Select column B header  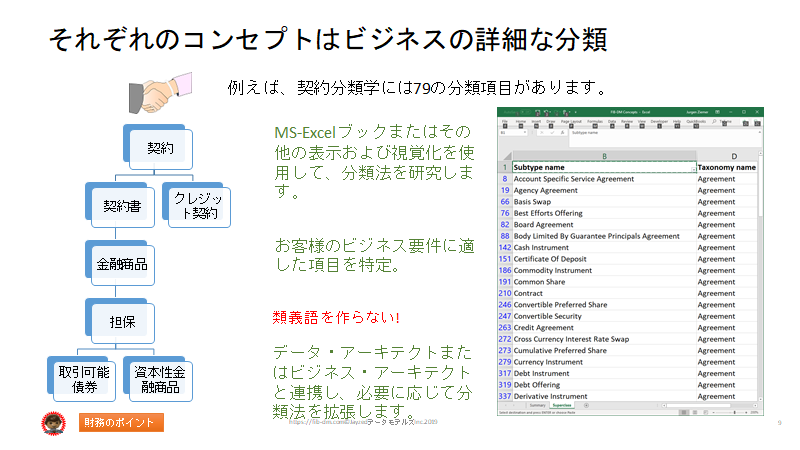tap(604, 156)
